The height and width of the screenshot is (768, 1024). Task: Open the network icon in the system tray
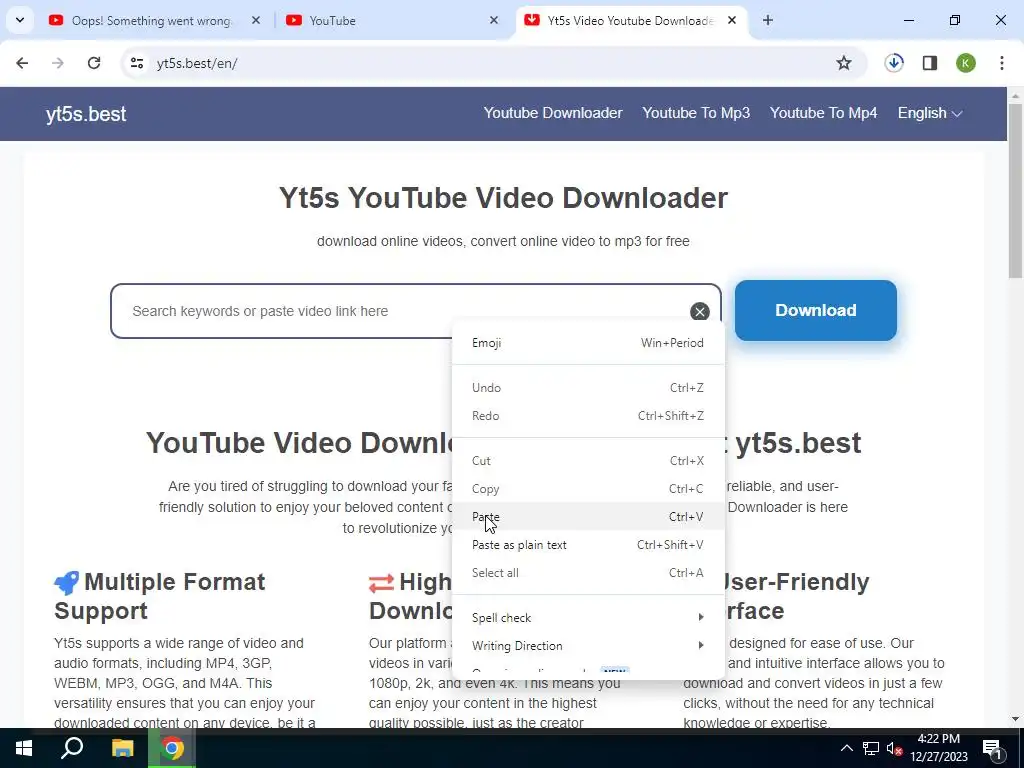(x=871, y=748)
